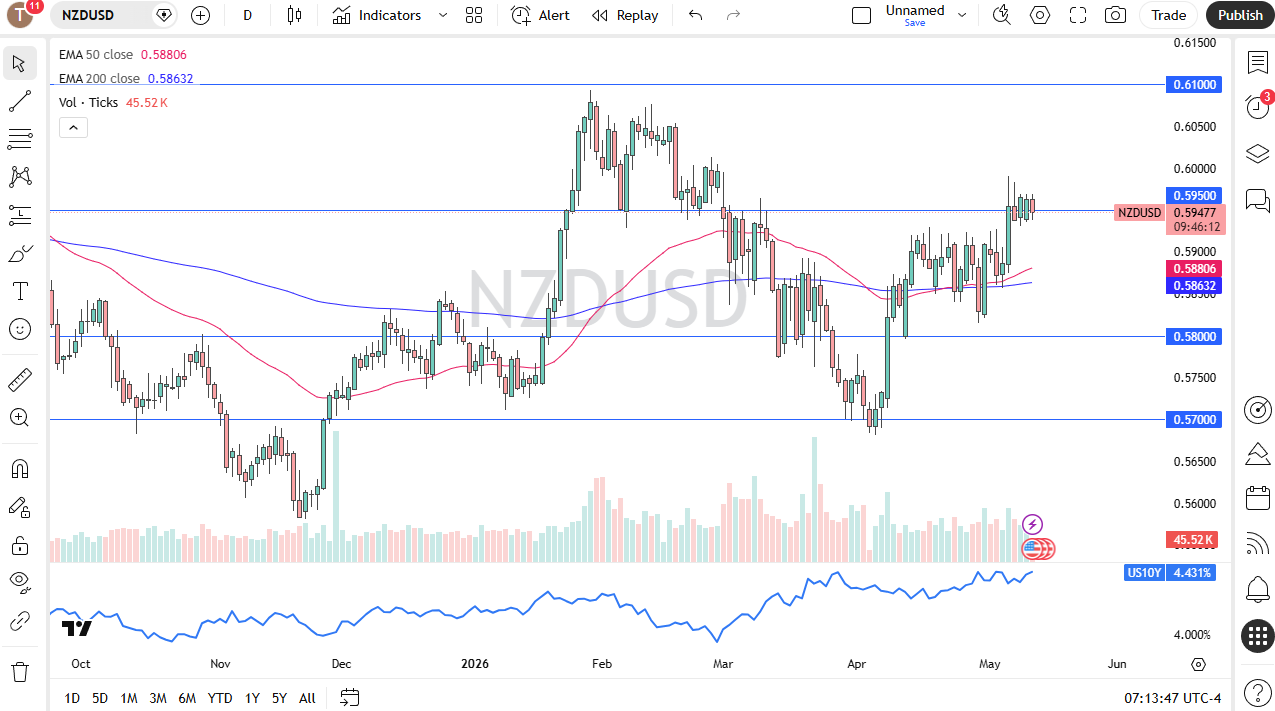This screenshot has width=1275, height=711.
Task: Set range to All
Action: [x=307, y=698]
